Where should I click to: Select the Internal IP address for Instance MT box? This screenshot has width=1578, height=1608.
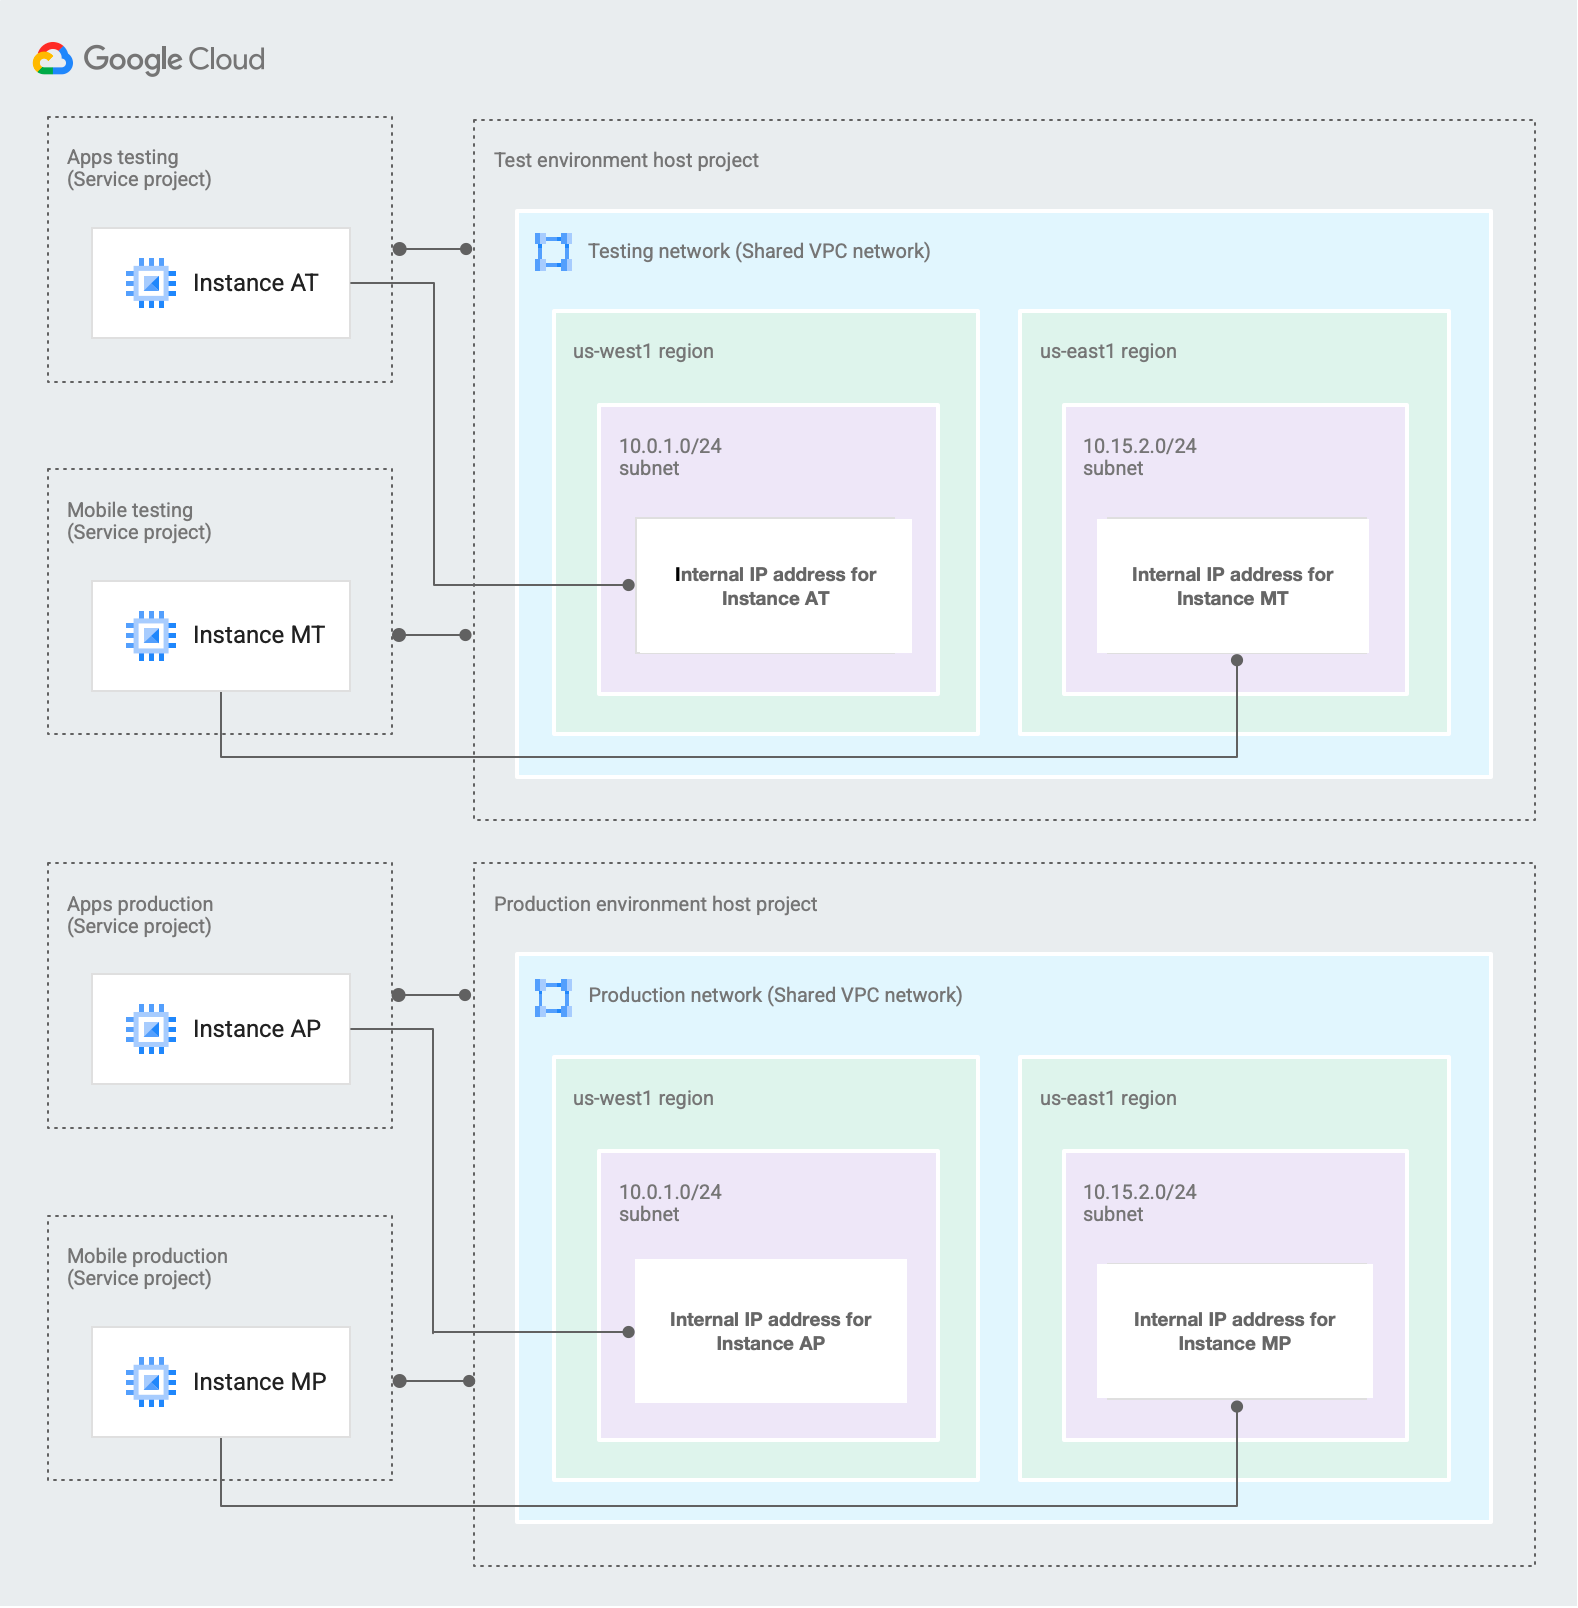pos(1232,586)
